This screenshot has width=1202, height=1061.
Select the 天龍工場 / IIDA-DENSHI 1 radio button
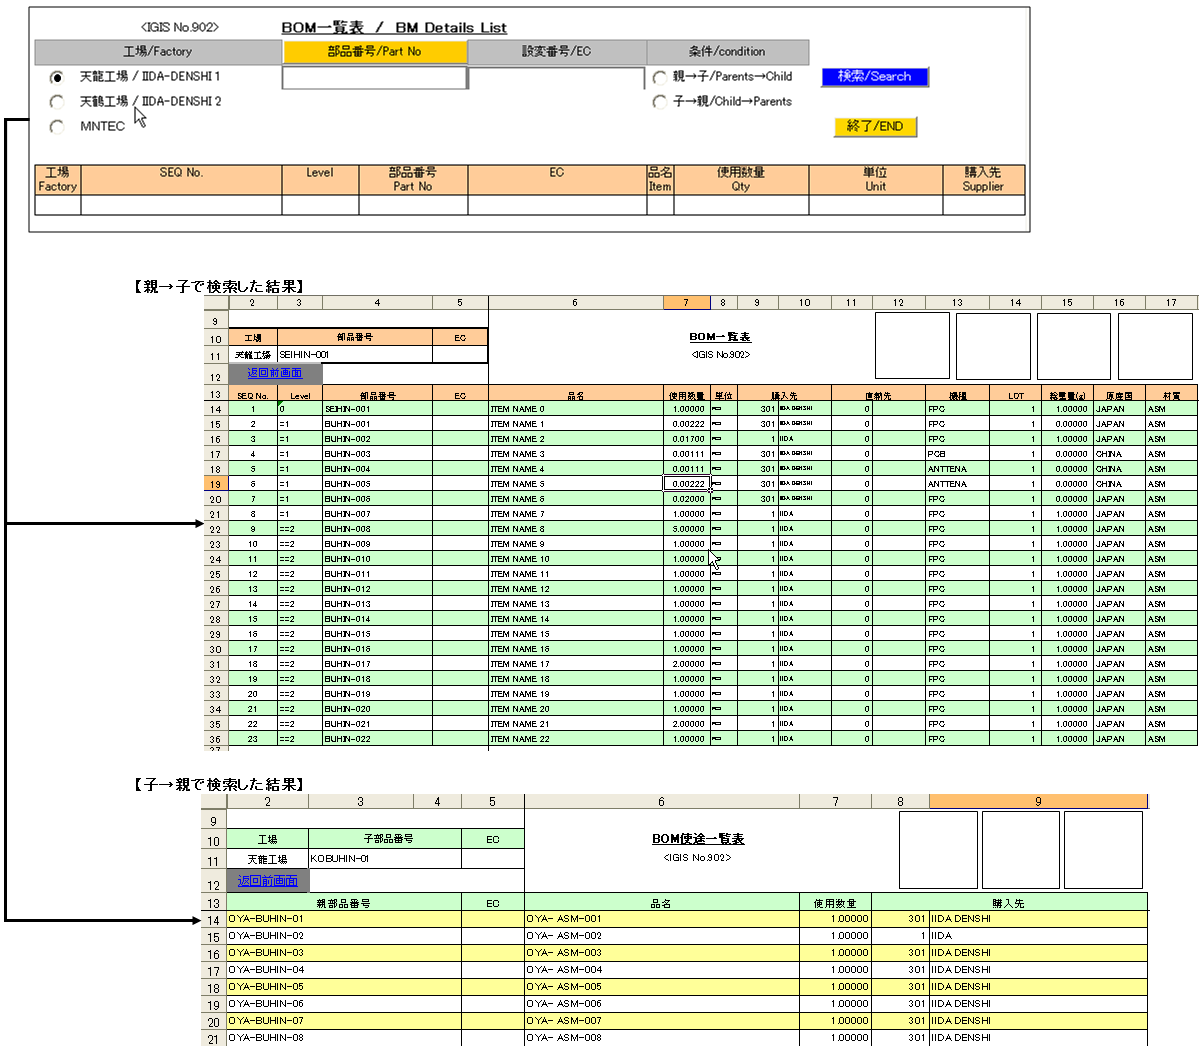coord(57,77)
